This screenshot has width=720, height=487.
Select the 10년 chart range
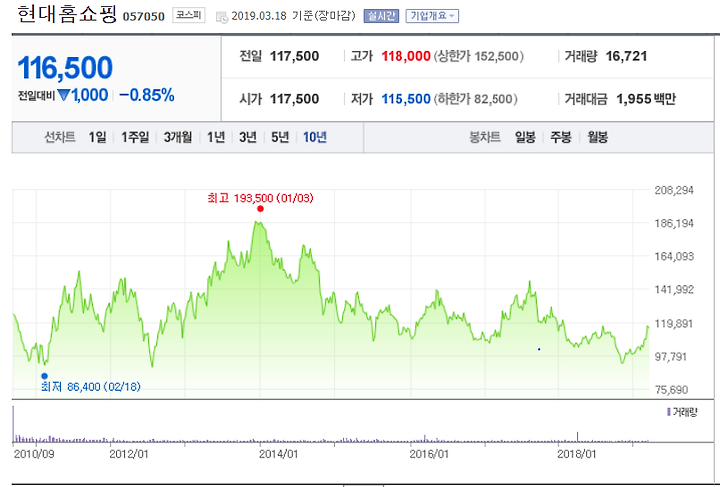(x=315, y=137)
